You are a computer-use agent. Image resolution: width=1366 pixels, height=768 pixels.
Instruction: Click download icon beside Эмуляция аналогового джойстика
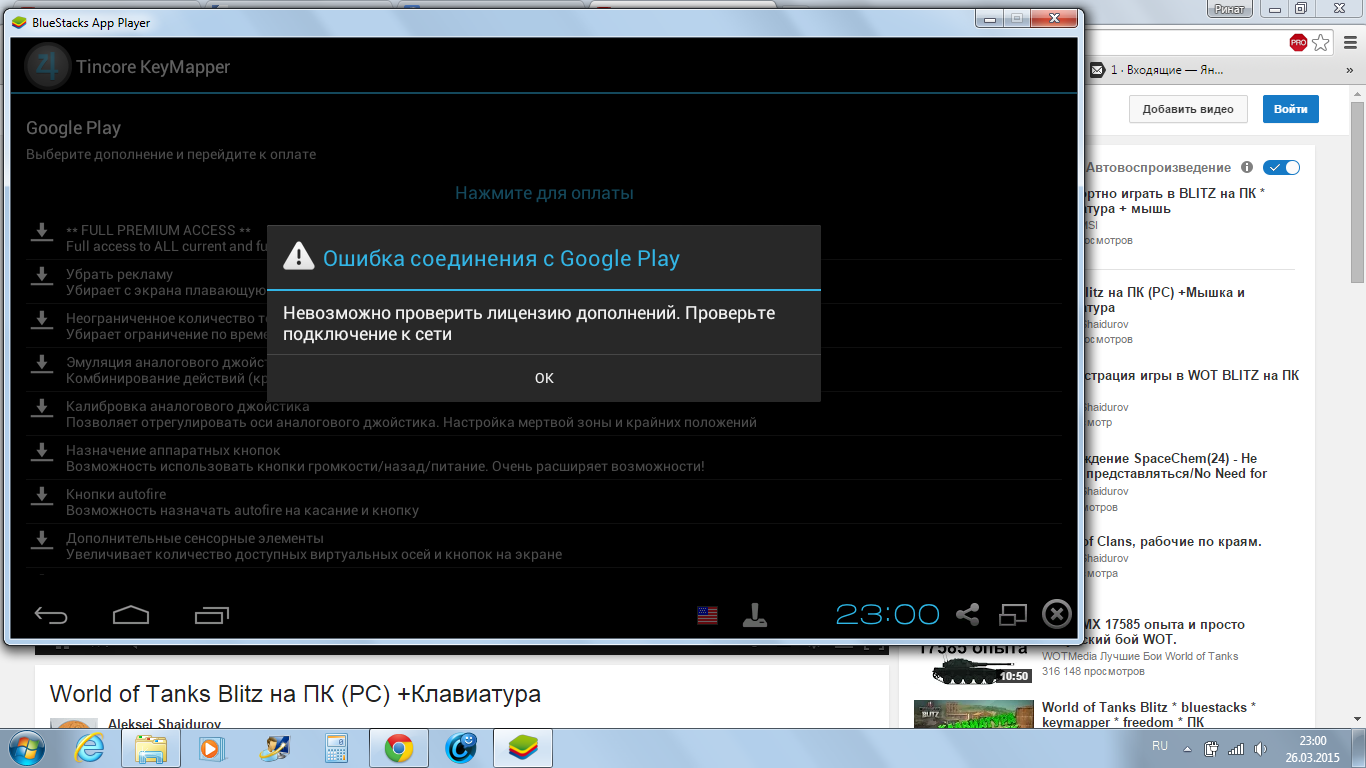pos(41,364)
